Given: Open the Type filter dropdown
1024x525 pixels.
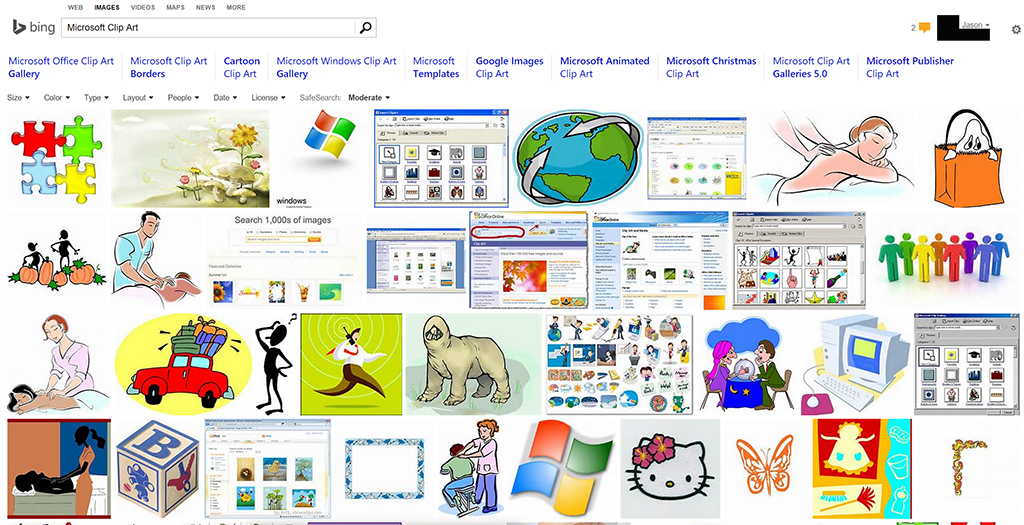Looking at the screenshot, I should coord(97,97).
